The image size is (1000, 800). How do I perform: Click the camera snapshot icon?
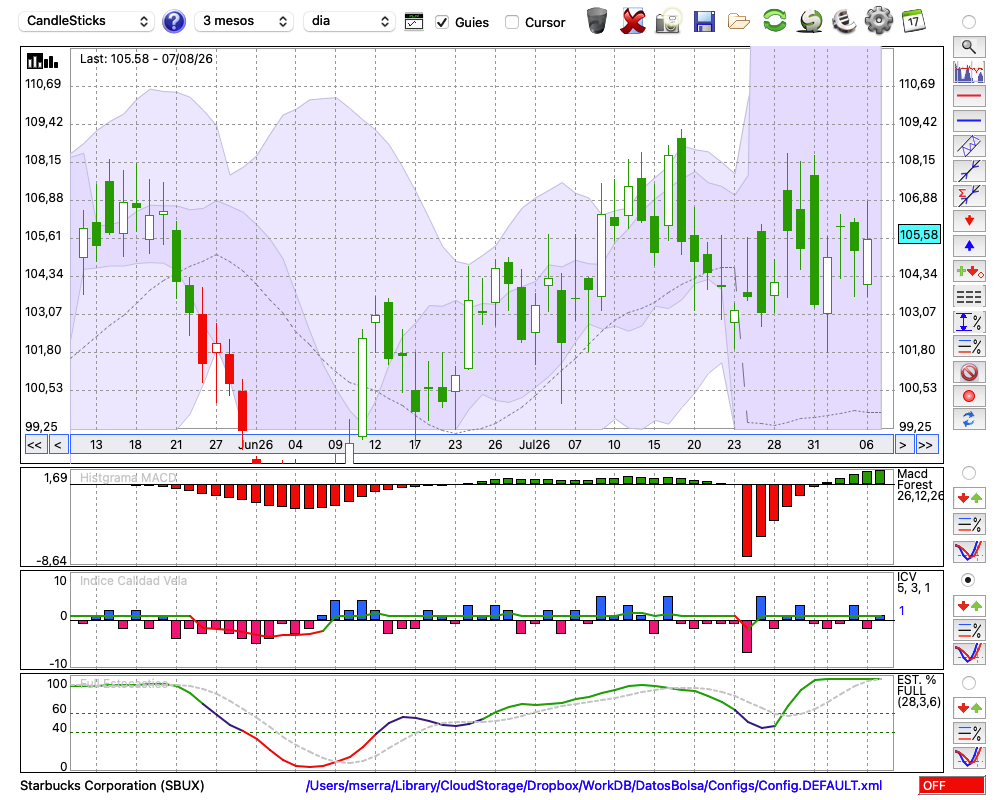tap(668, 20)
